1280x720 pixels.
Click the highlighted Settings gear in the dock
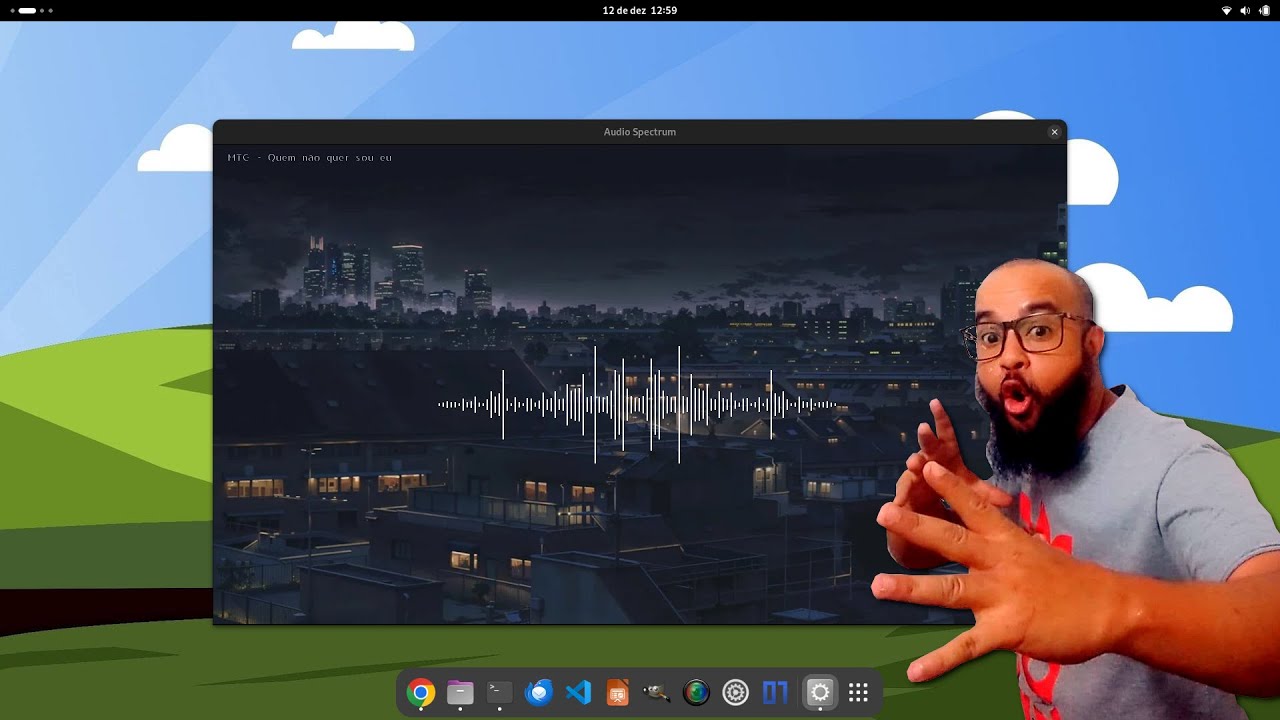tap(820, 693)
